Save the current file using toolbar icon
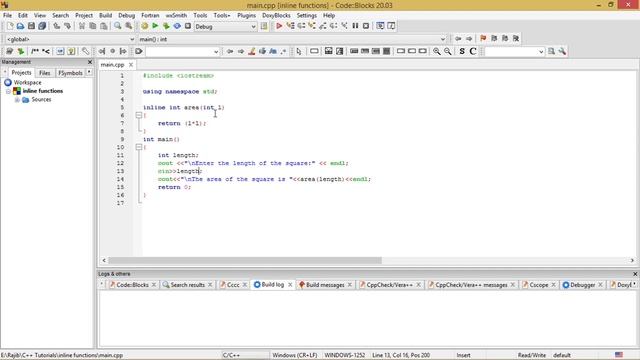 31,26
